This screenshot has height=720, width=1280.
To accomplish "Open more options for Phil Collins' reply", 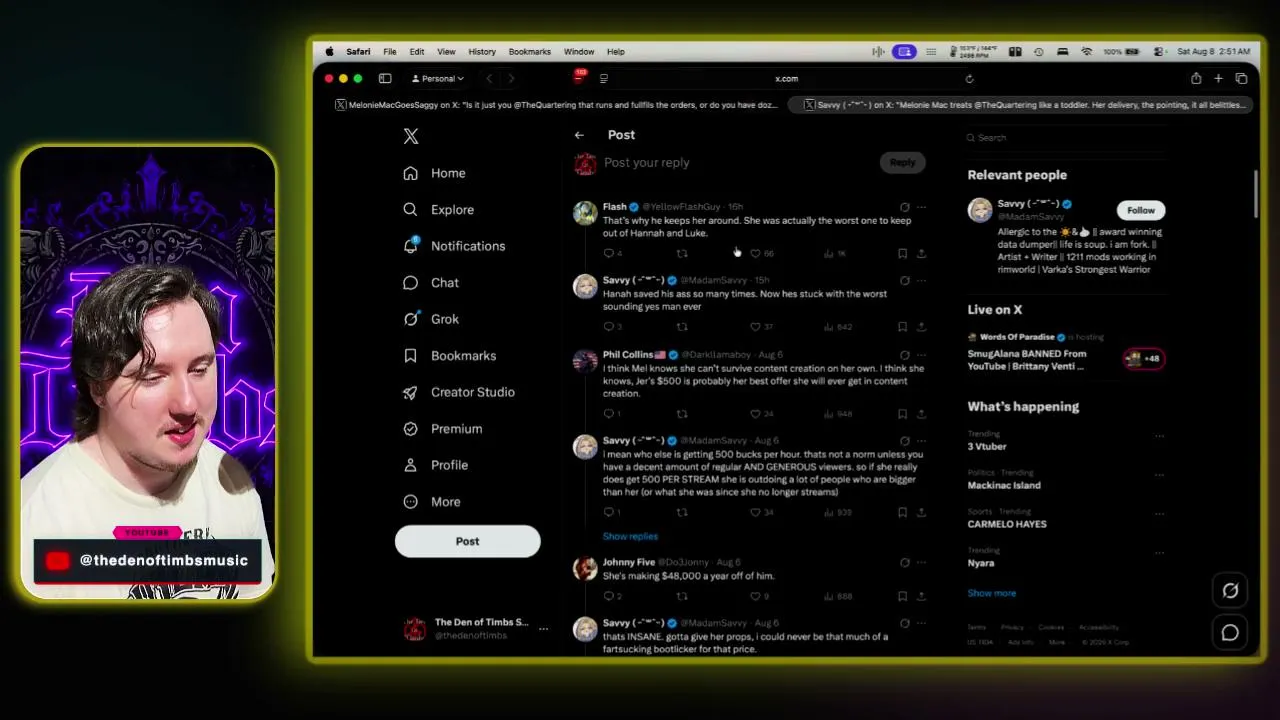I will pyautogui.click(x=921, y=355).
